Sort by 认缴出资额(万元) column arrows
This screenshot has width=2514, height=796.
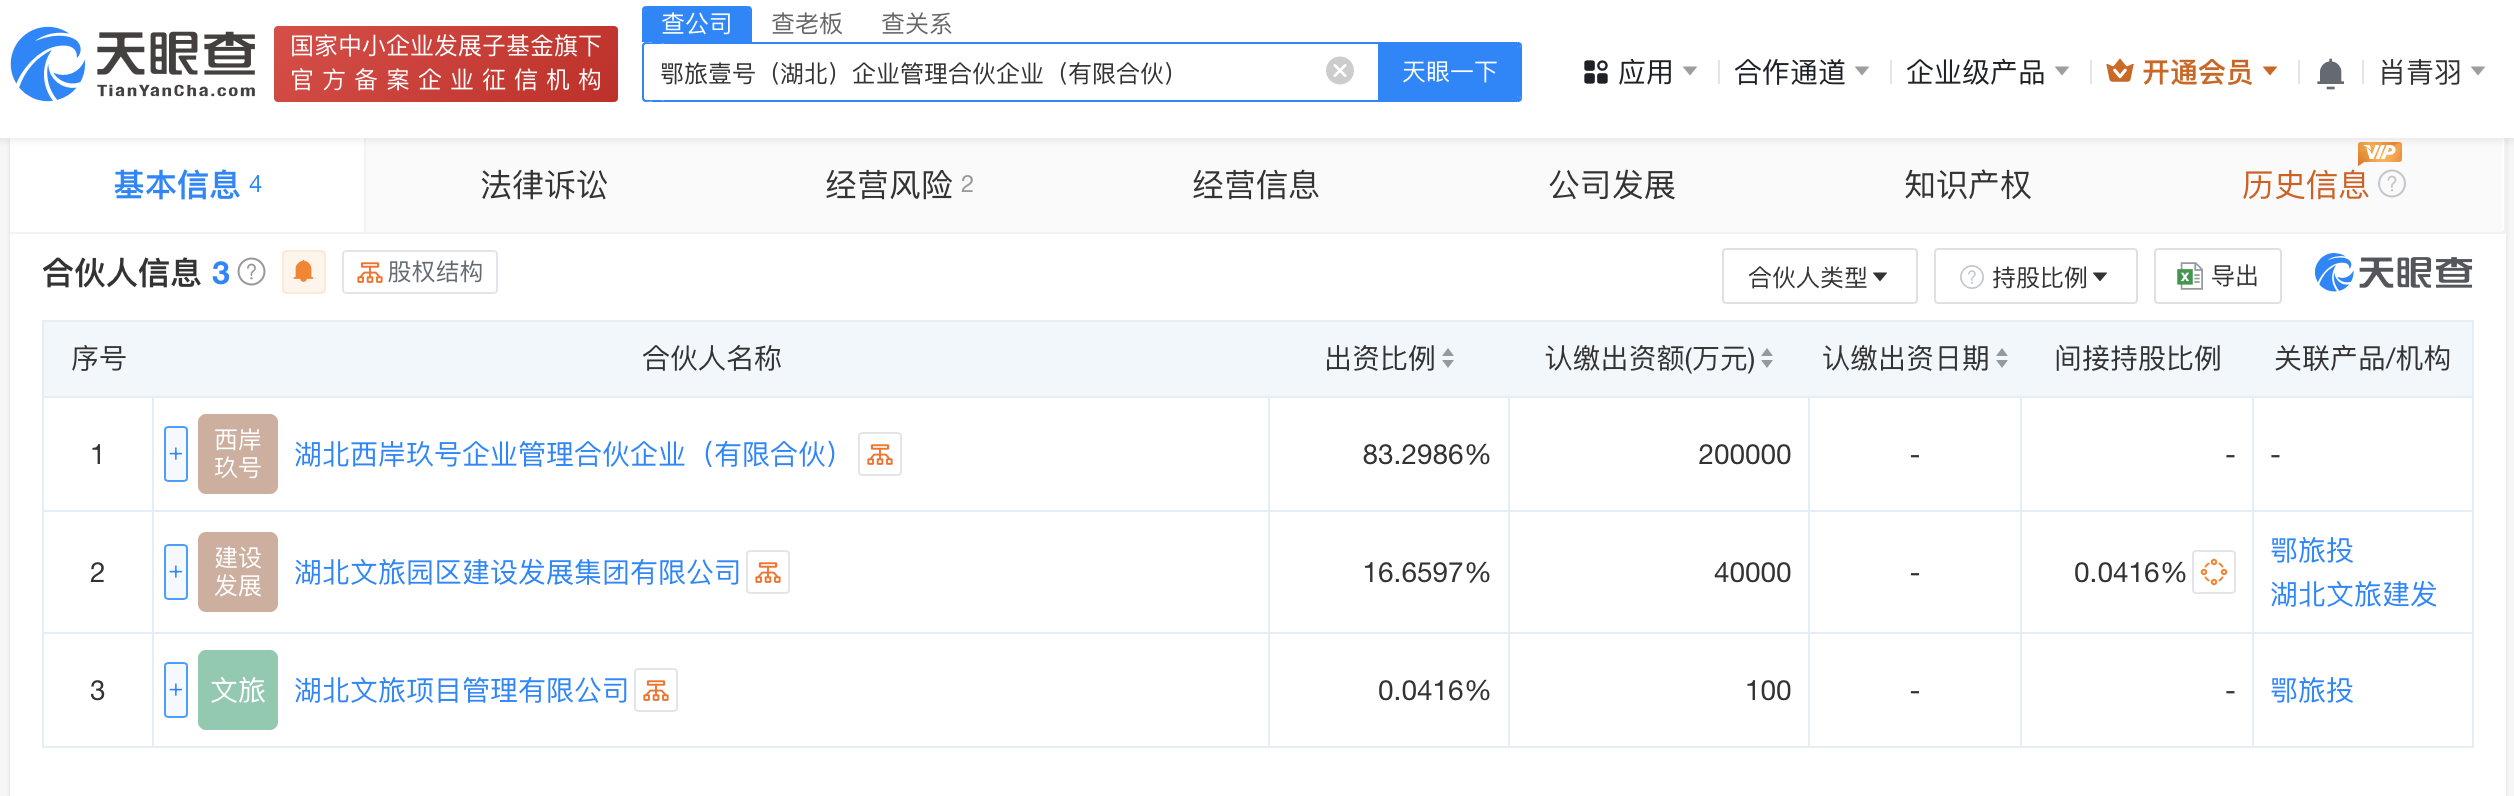(x=1767, y=358)
